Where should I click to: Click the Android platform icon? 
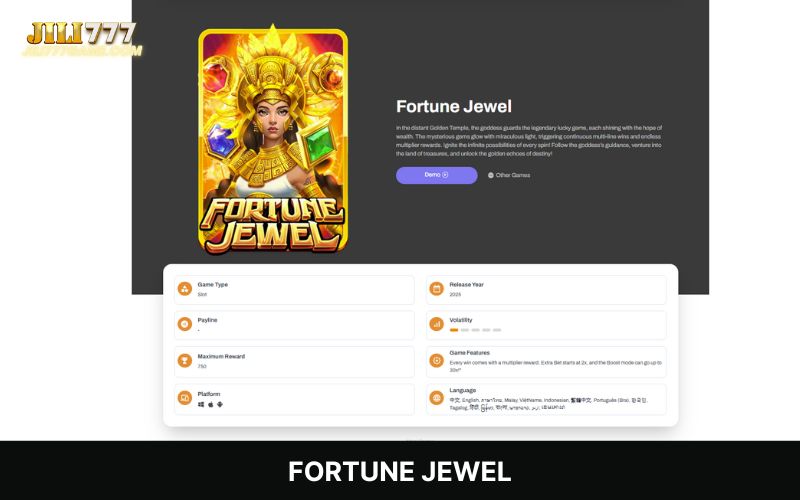coord(220,405)
